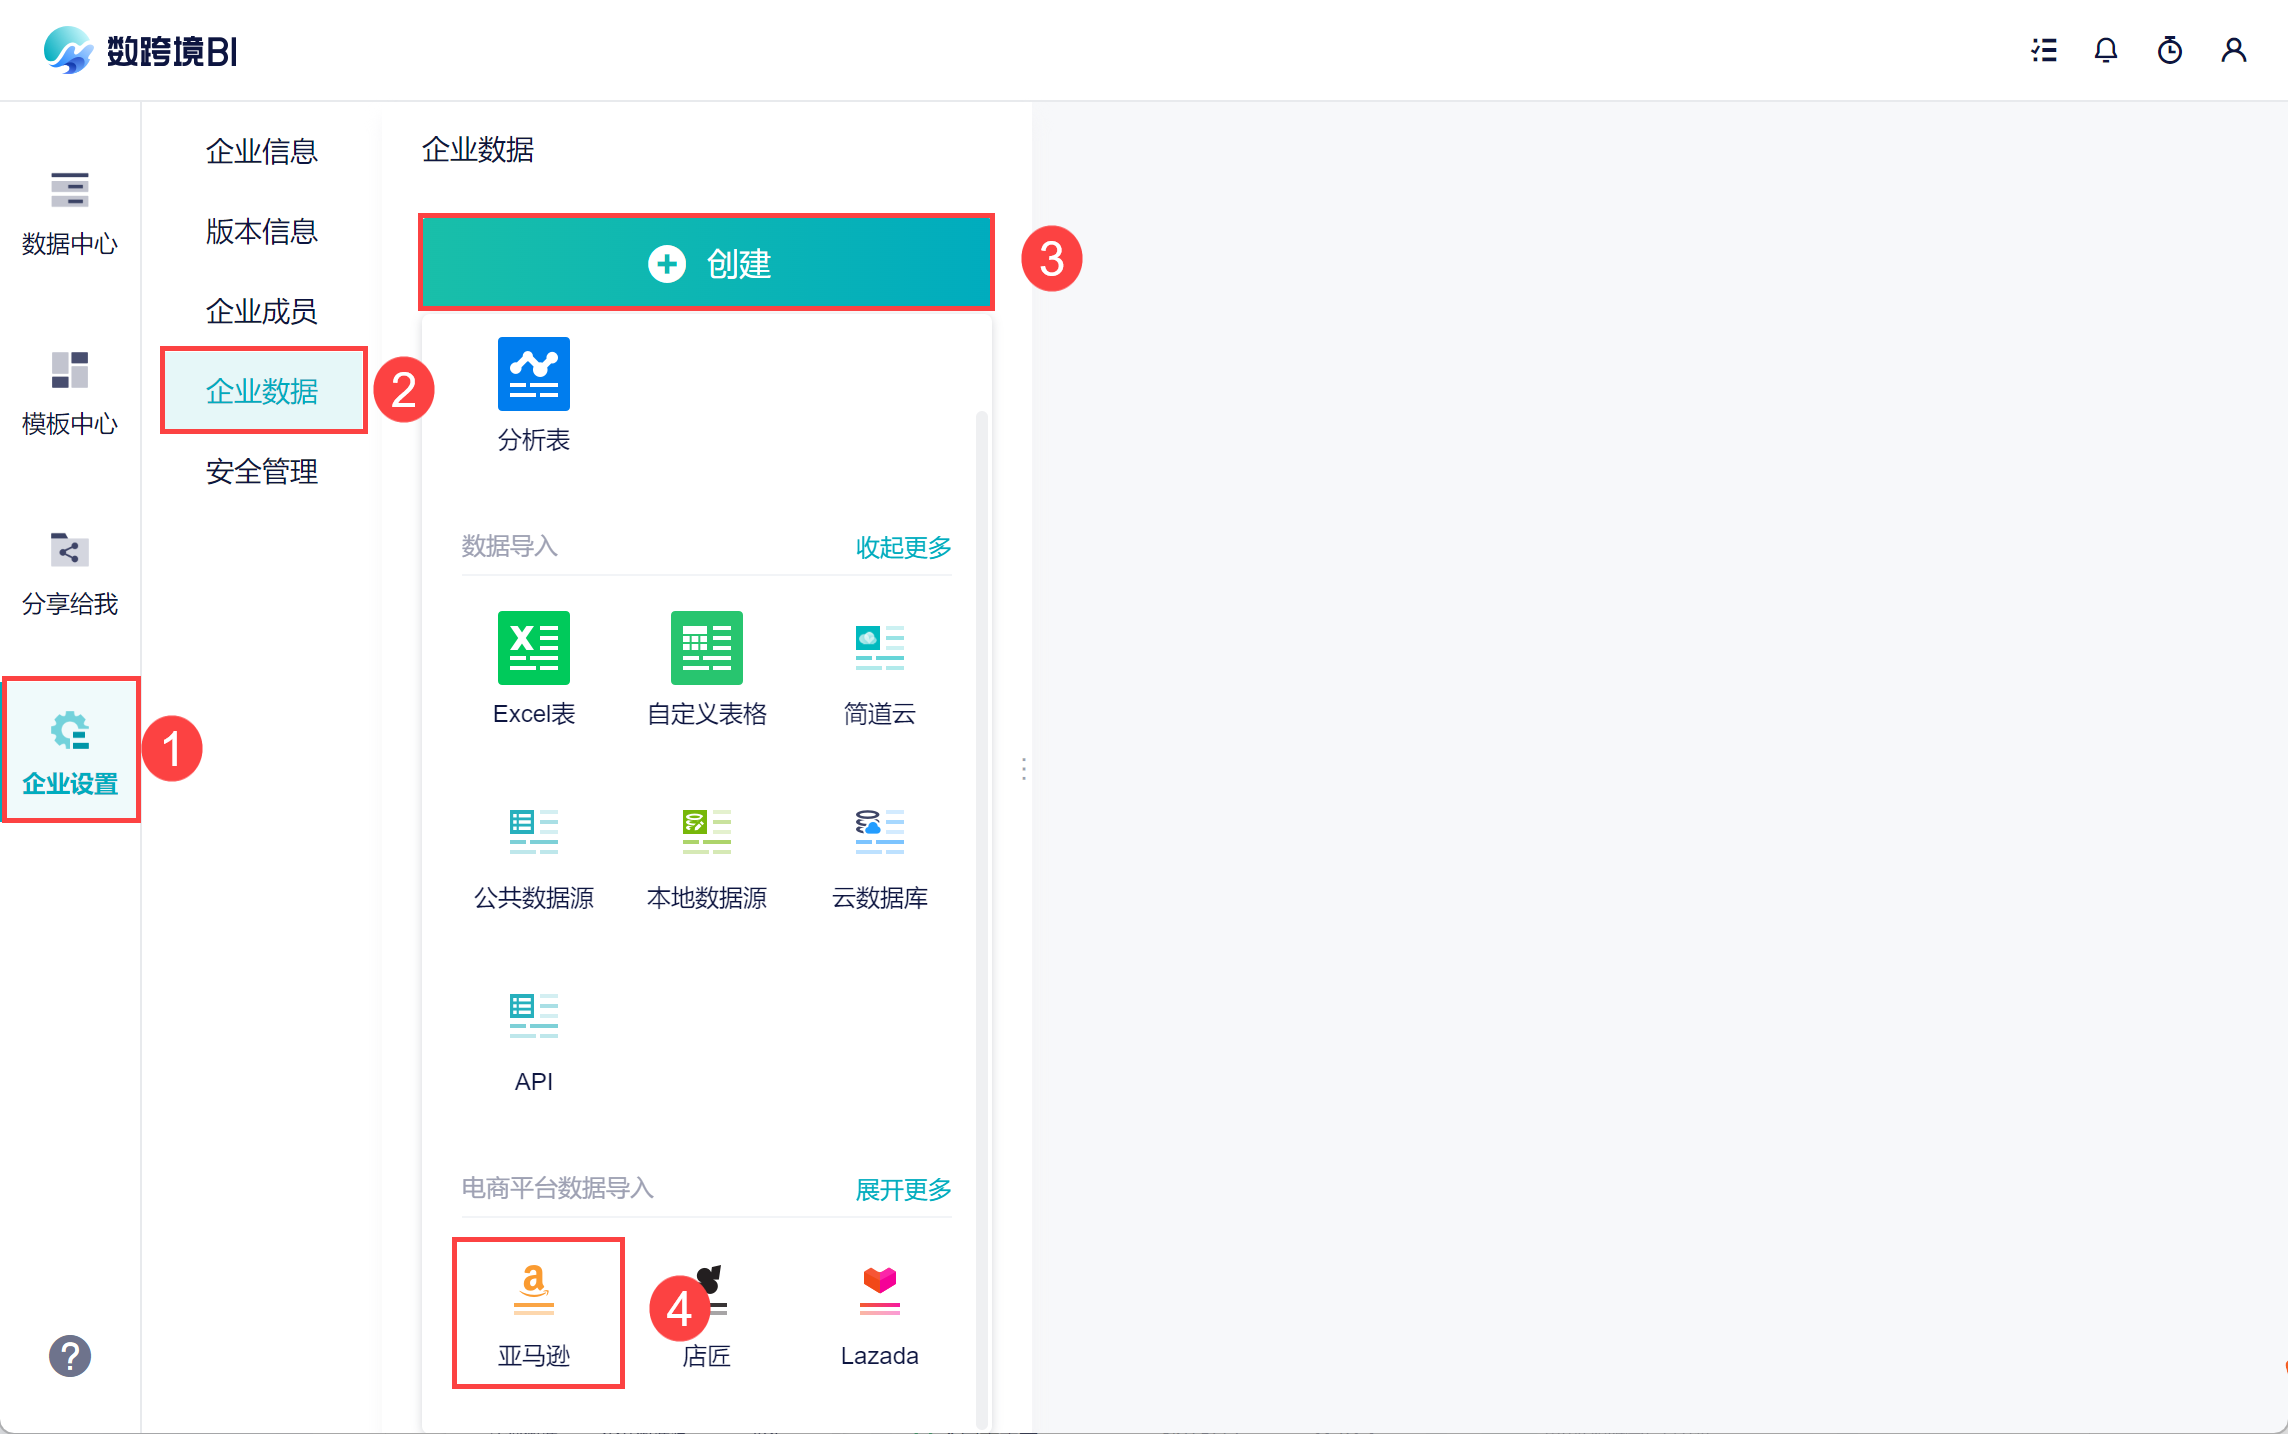Go to 数据中心 in sidebar
Viewport: 2288px width, 1434px height.
69,212
